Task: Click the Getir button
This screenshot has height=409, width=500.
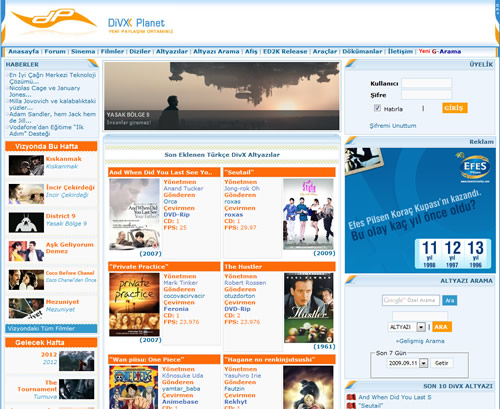Action: pyautogui.click(x=442, y=363)
